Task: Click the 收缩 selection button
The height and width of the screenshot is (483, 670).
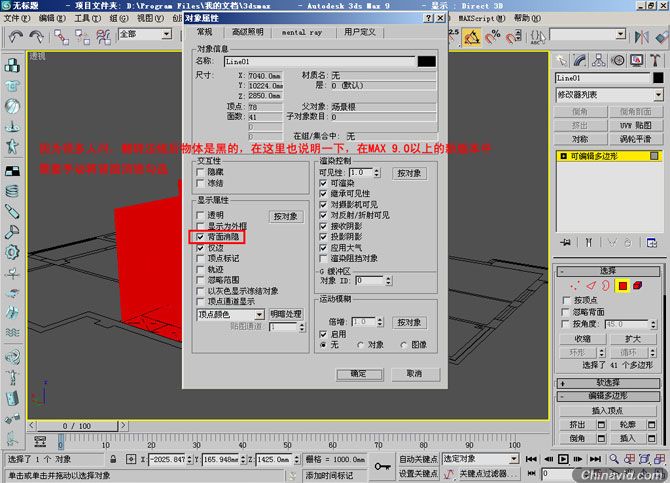Action: tap(582, 339)
